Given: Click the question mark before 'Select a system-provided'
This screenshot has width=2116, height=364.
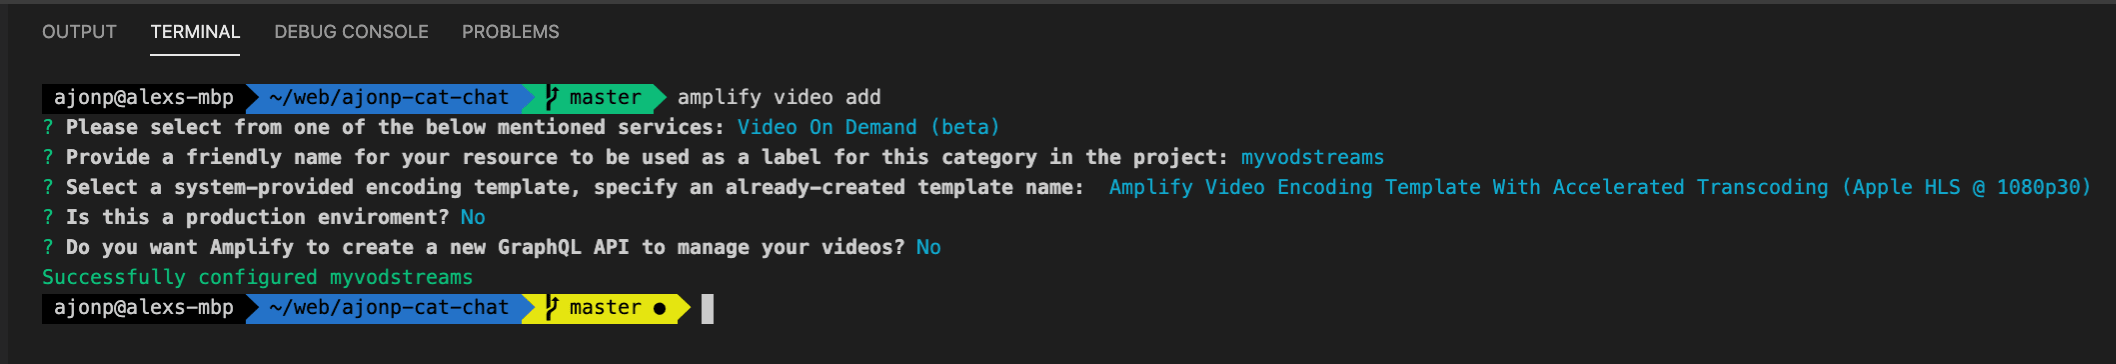Looking at the screenshot, I should point(47,187).
